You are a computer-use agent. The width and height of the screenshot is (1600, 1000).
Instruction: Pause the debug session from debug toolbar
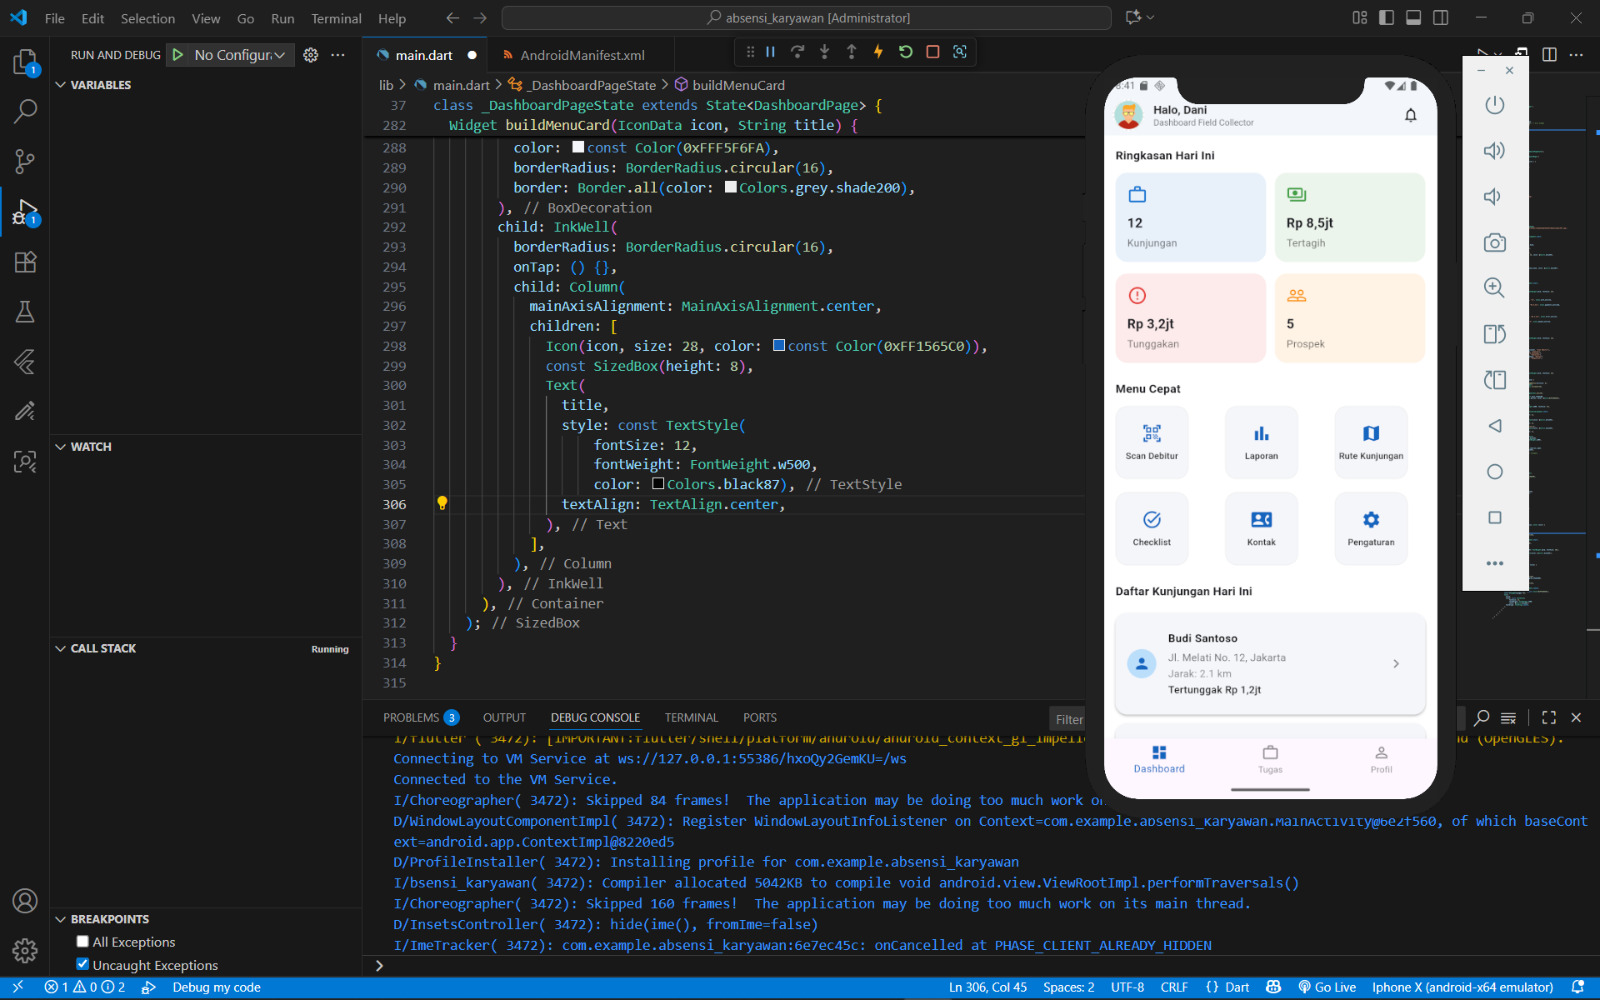pyautogui.click(x=770, y=52)
